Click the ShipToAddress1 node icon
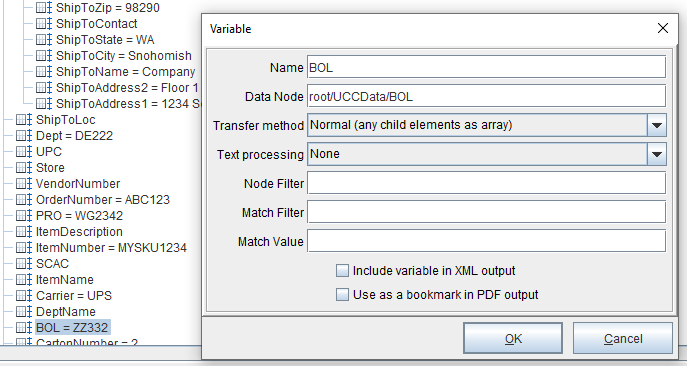The height and width of the screenshot is (366, 687). [x=44, y=104]
